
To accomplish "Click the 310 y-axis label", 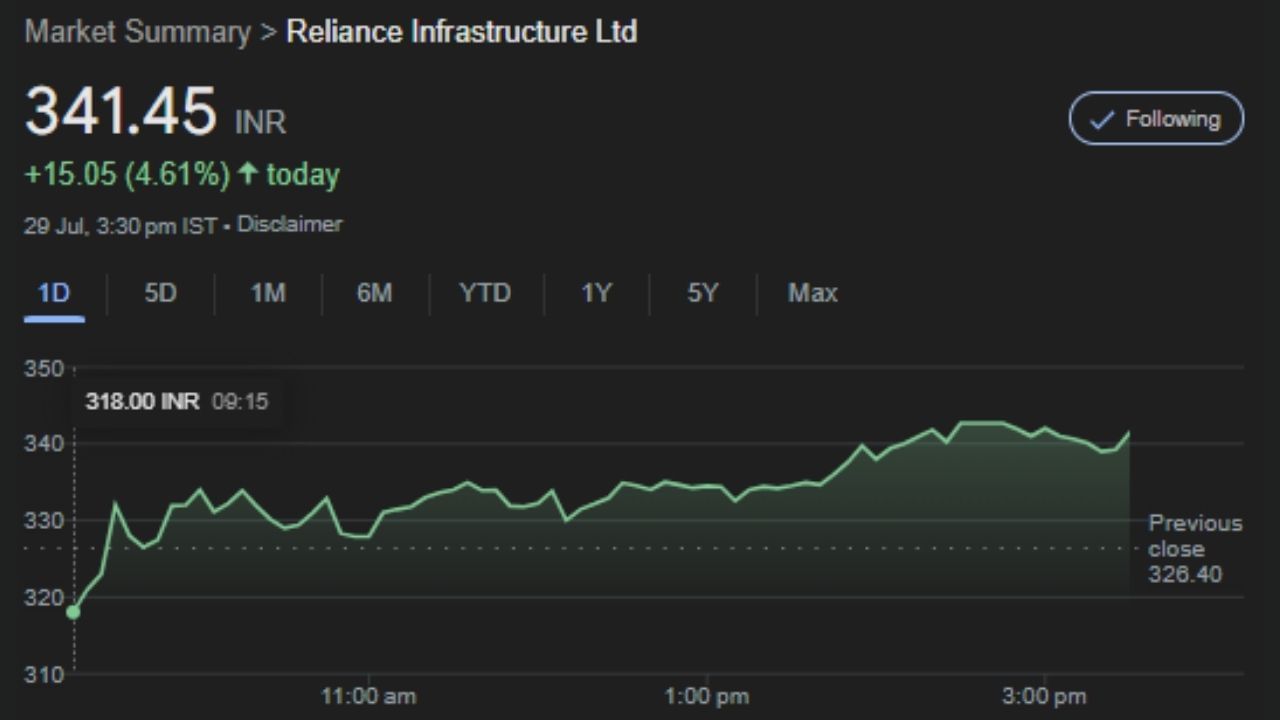I will pos(43,675).
